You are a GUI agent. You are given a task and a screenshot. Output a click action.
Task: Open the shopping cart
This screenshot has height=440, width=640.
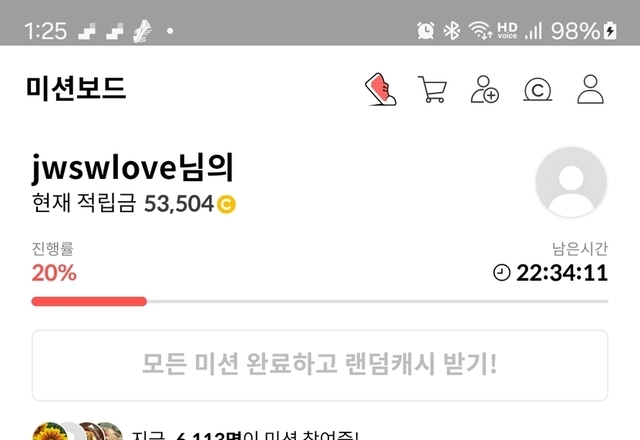pyautogui.click(x=432, y=89)
